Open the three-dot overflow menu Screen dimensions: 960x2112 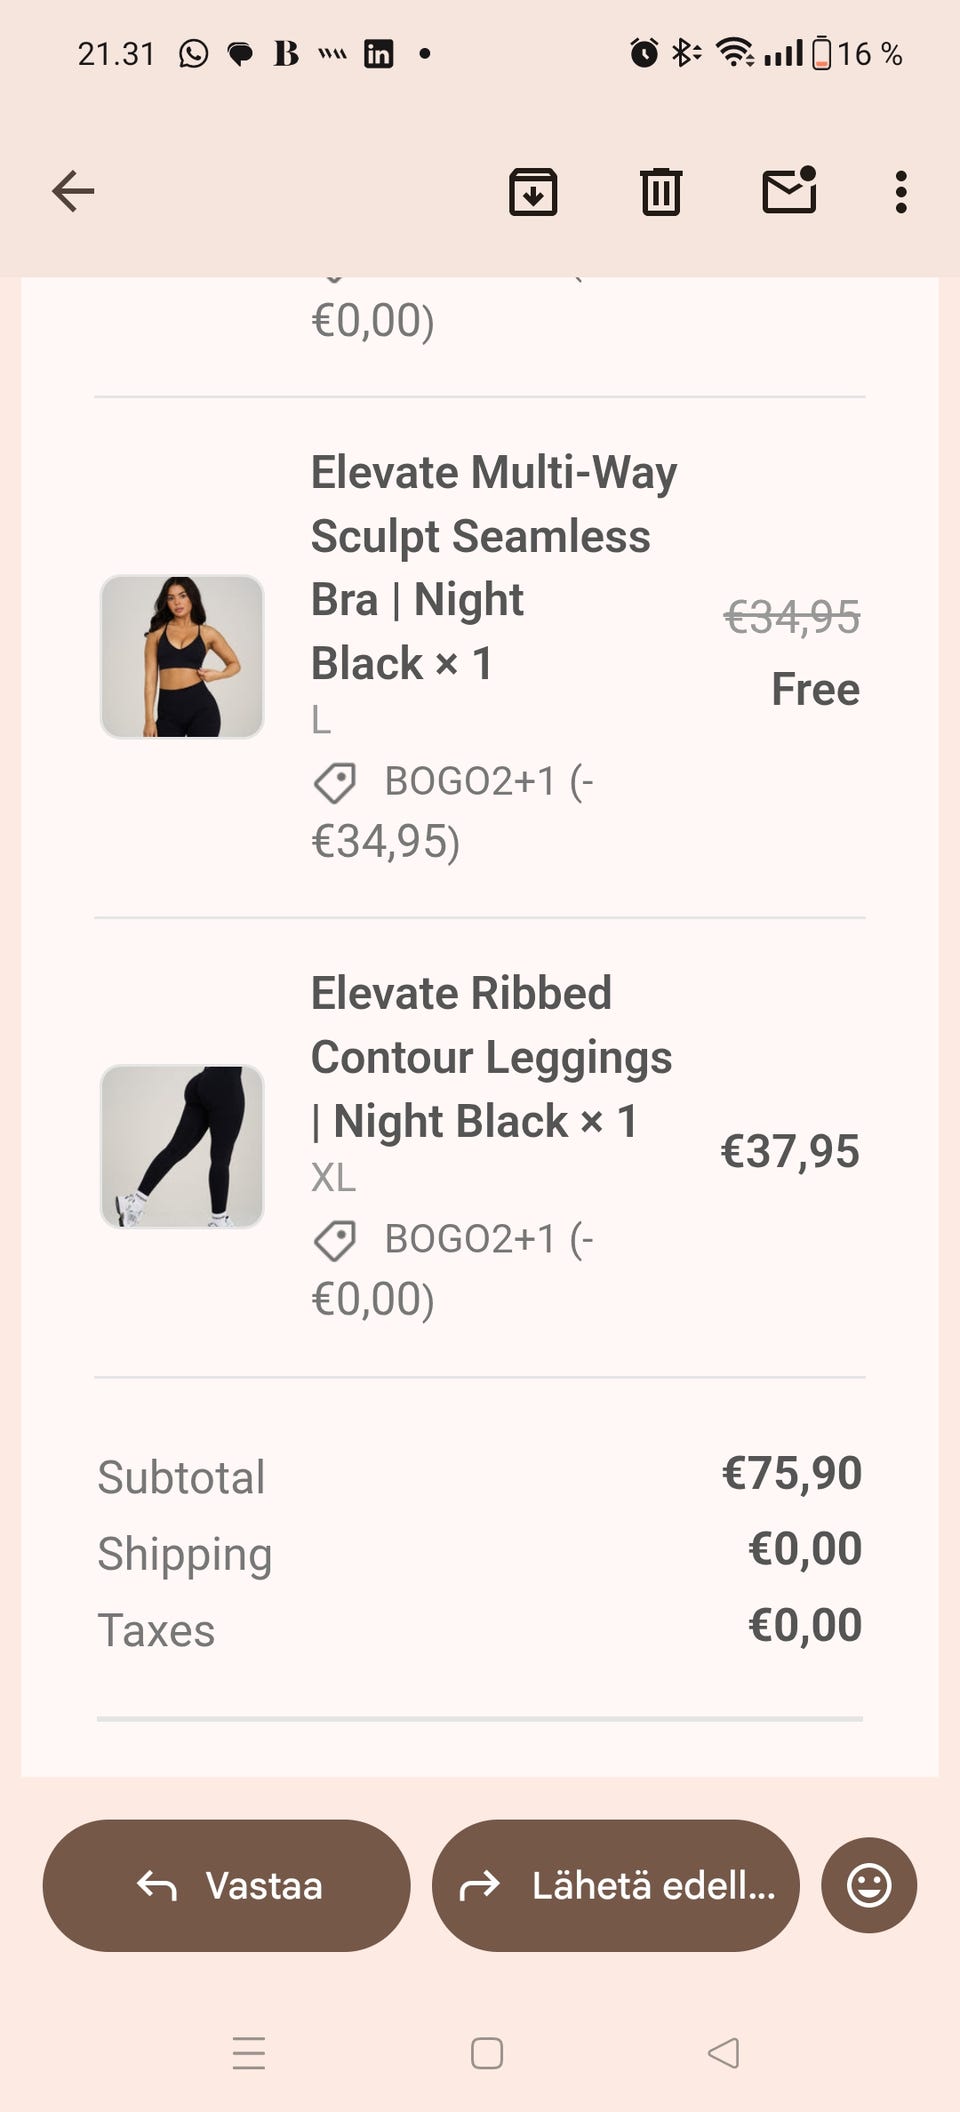pos(901,191)
